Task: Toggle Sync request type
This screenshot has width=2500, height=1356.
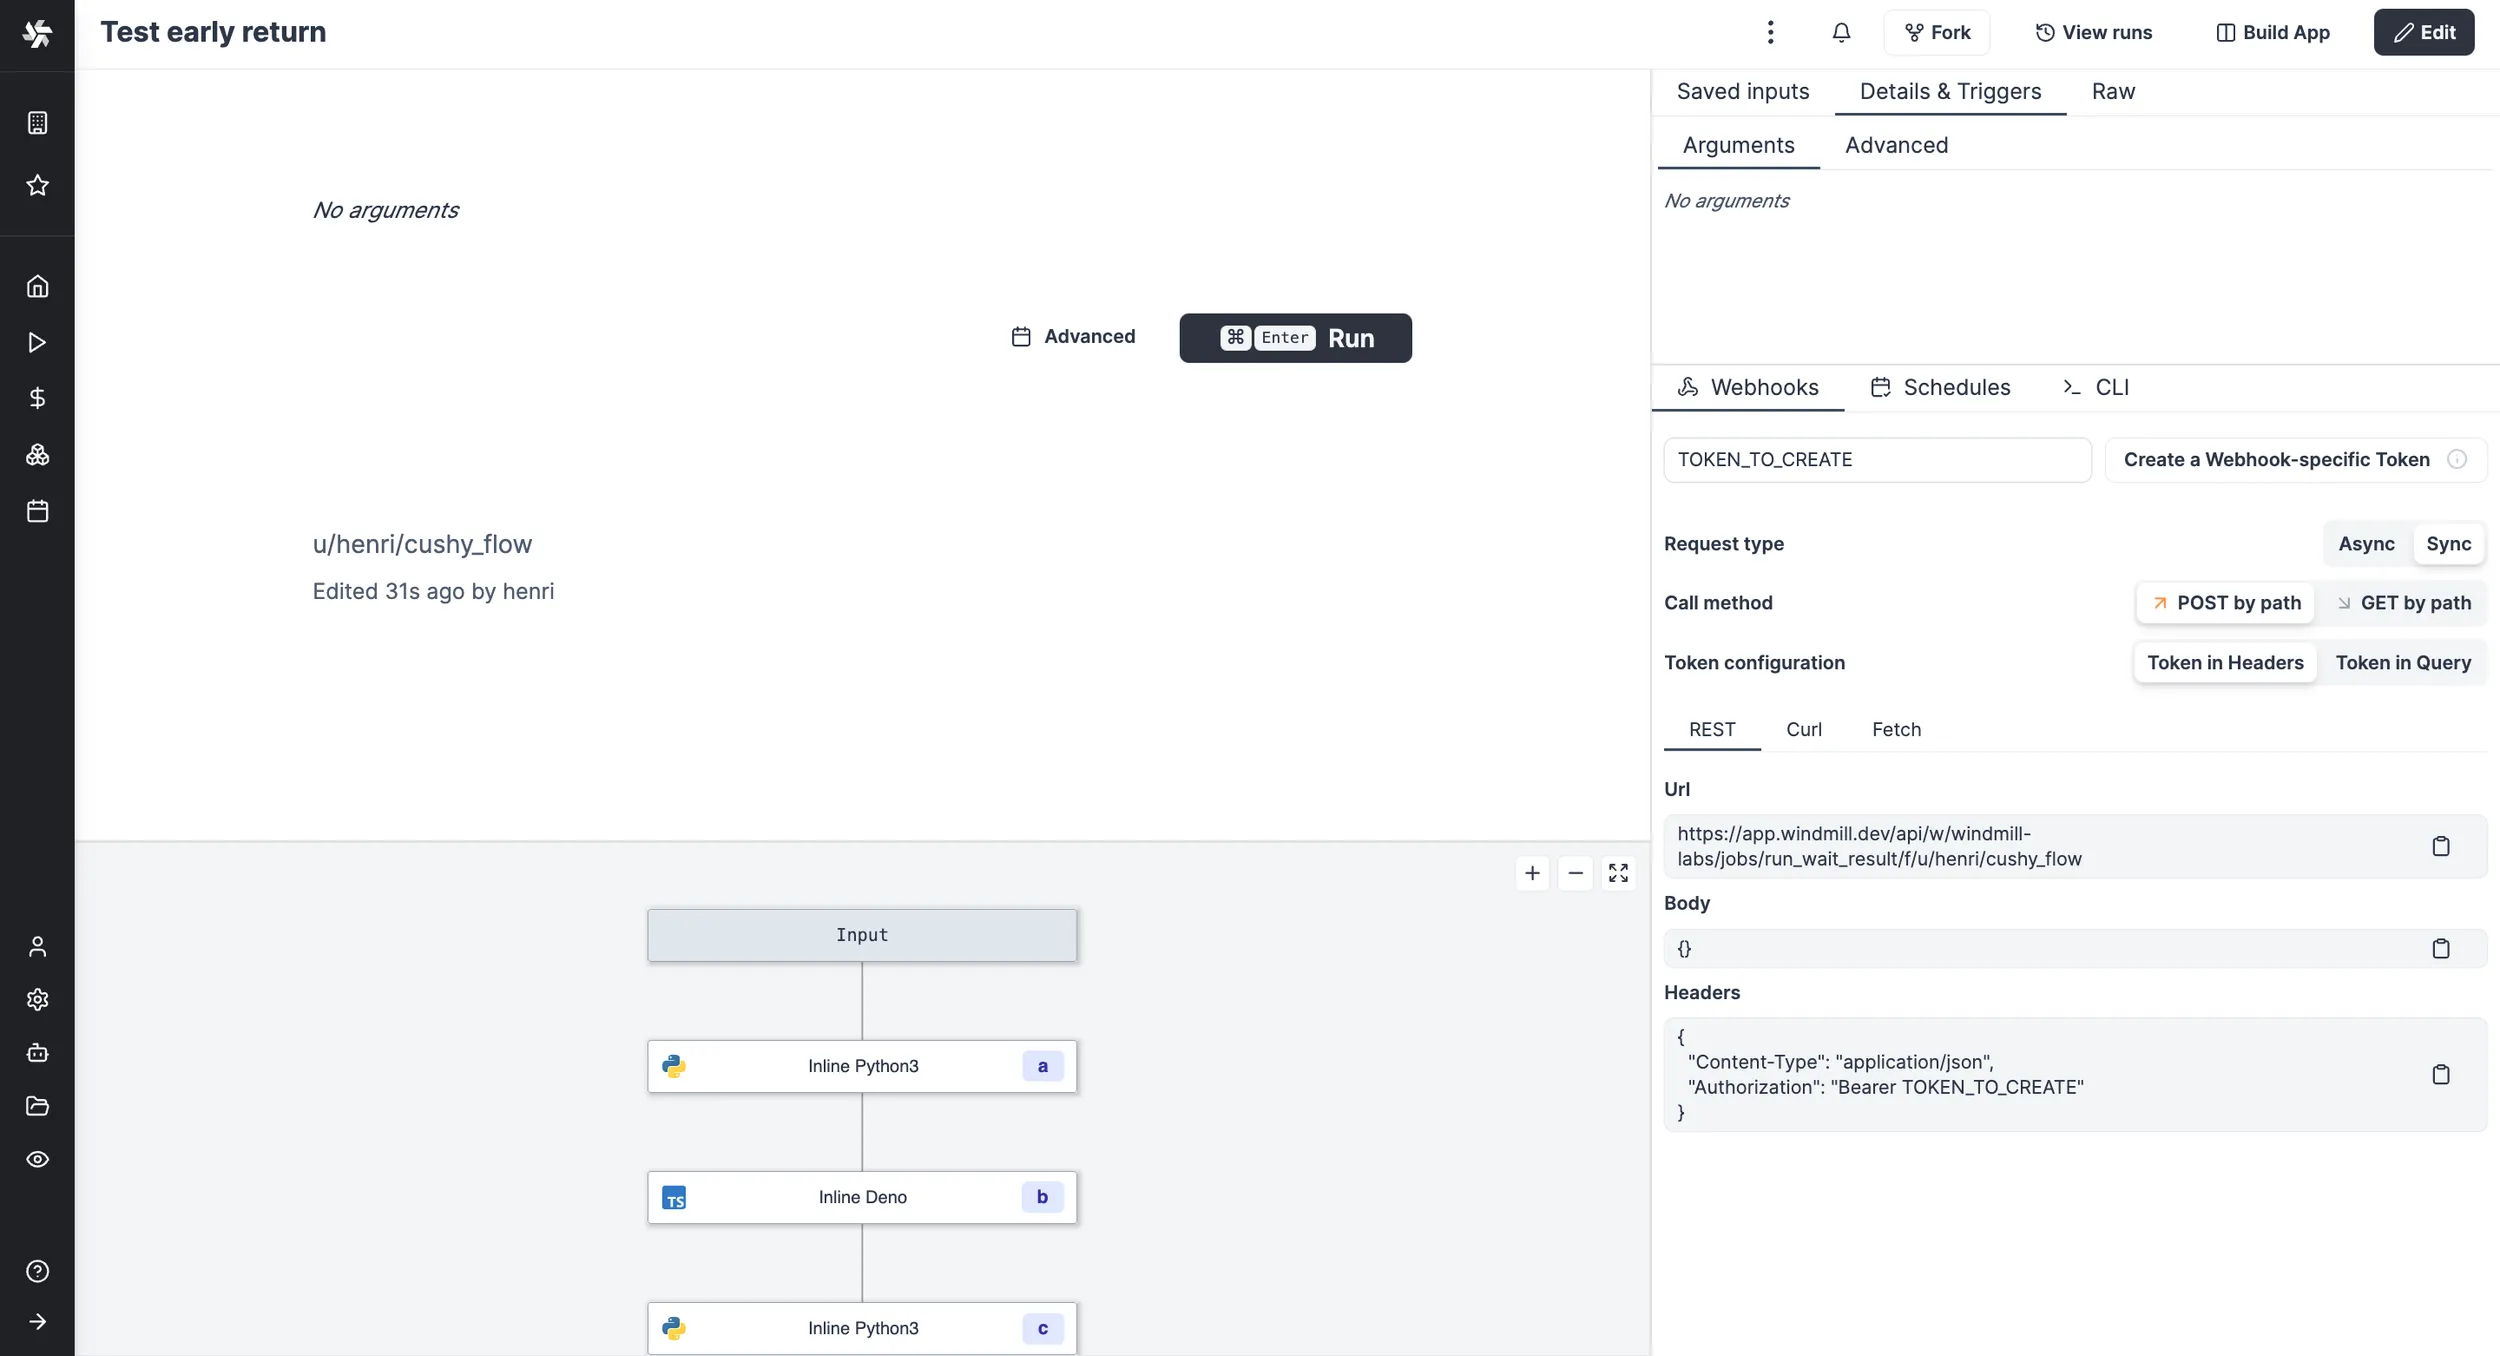Action: click(2450, 543)
